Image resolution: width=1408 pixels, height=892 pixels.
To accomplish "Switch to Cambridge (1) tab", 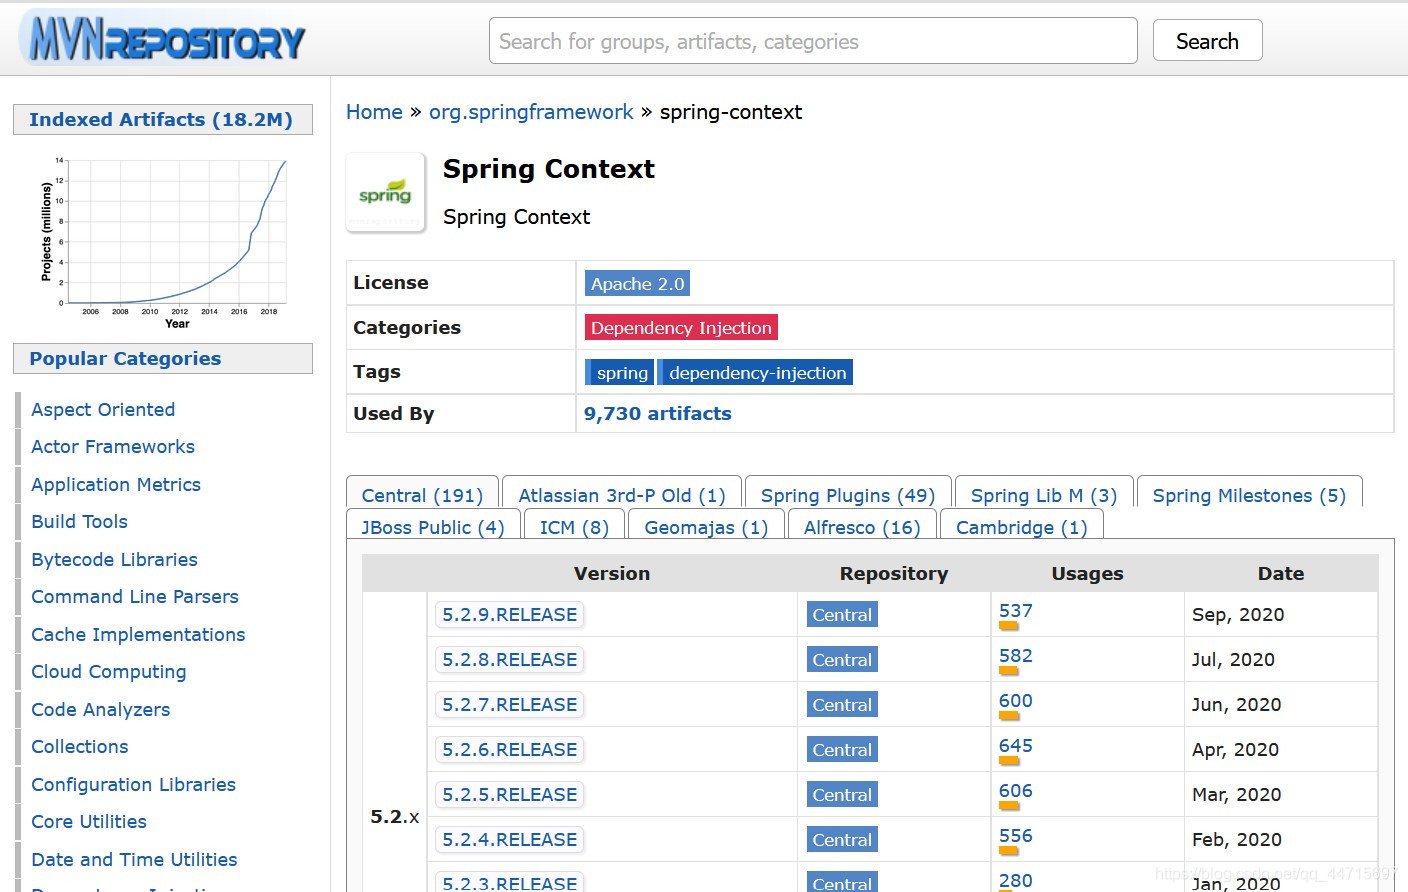I will [x=1021, y=527].
